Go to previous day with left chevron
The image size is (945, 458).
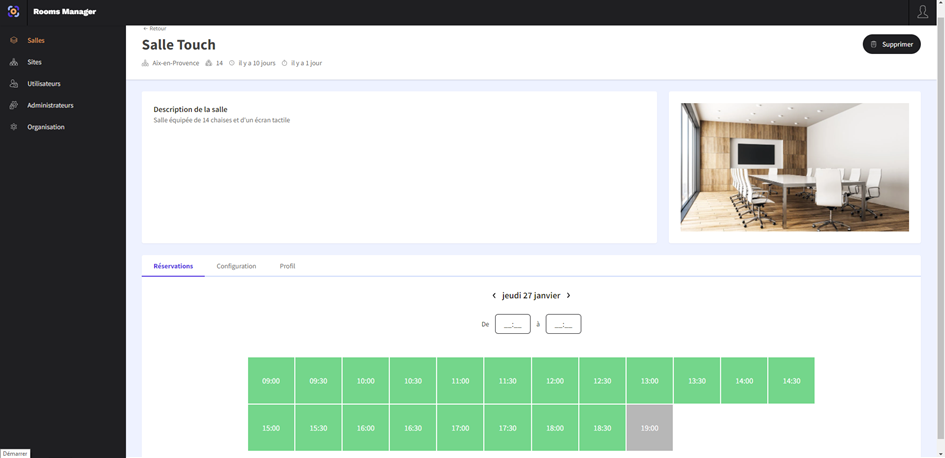coord(494,296)
